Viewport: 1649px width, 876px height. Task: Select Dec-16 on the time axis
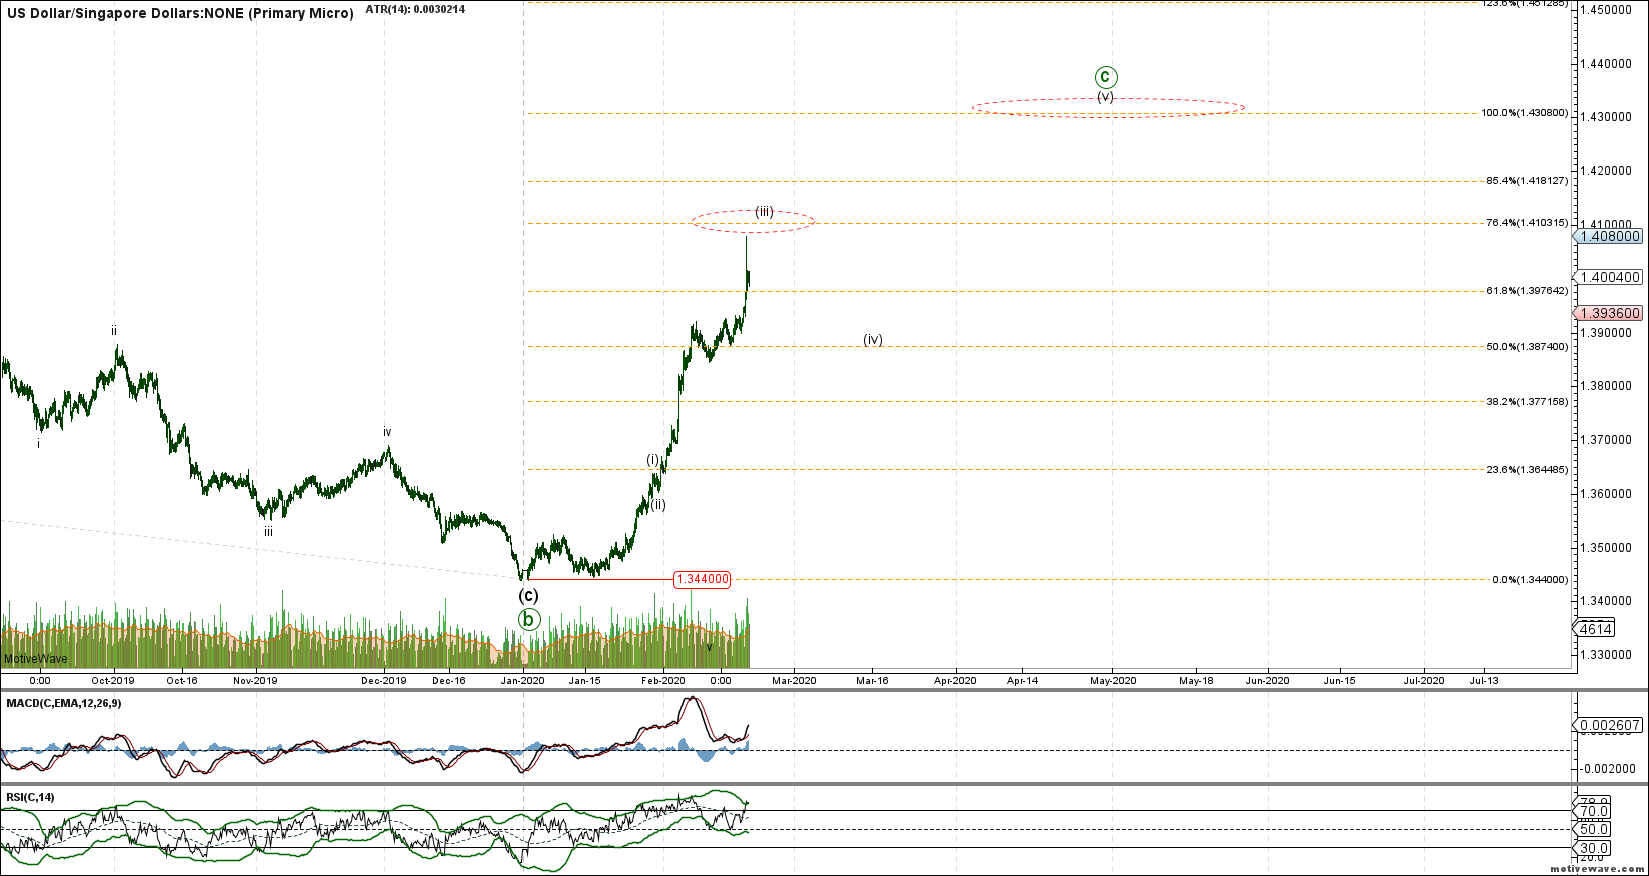coord(449,680)
